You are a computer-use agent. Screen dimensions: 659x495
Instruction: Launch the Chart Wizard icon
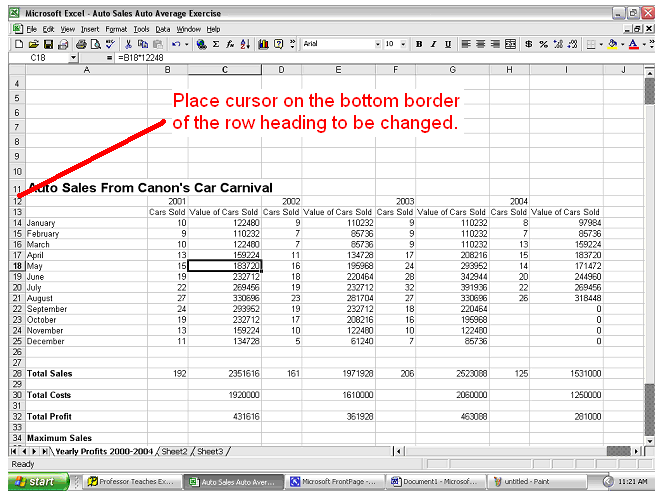[263, 44]
